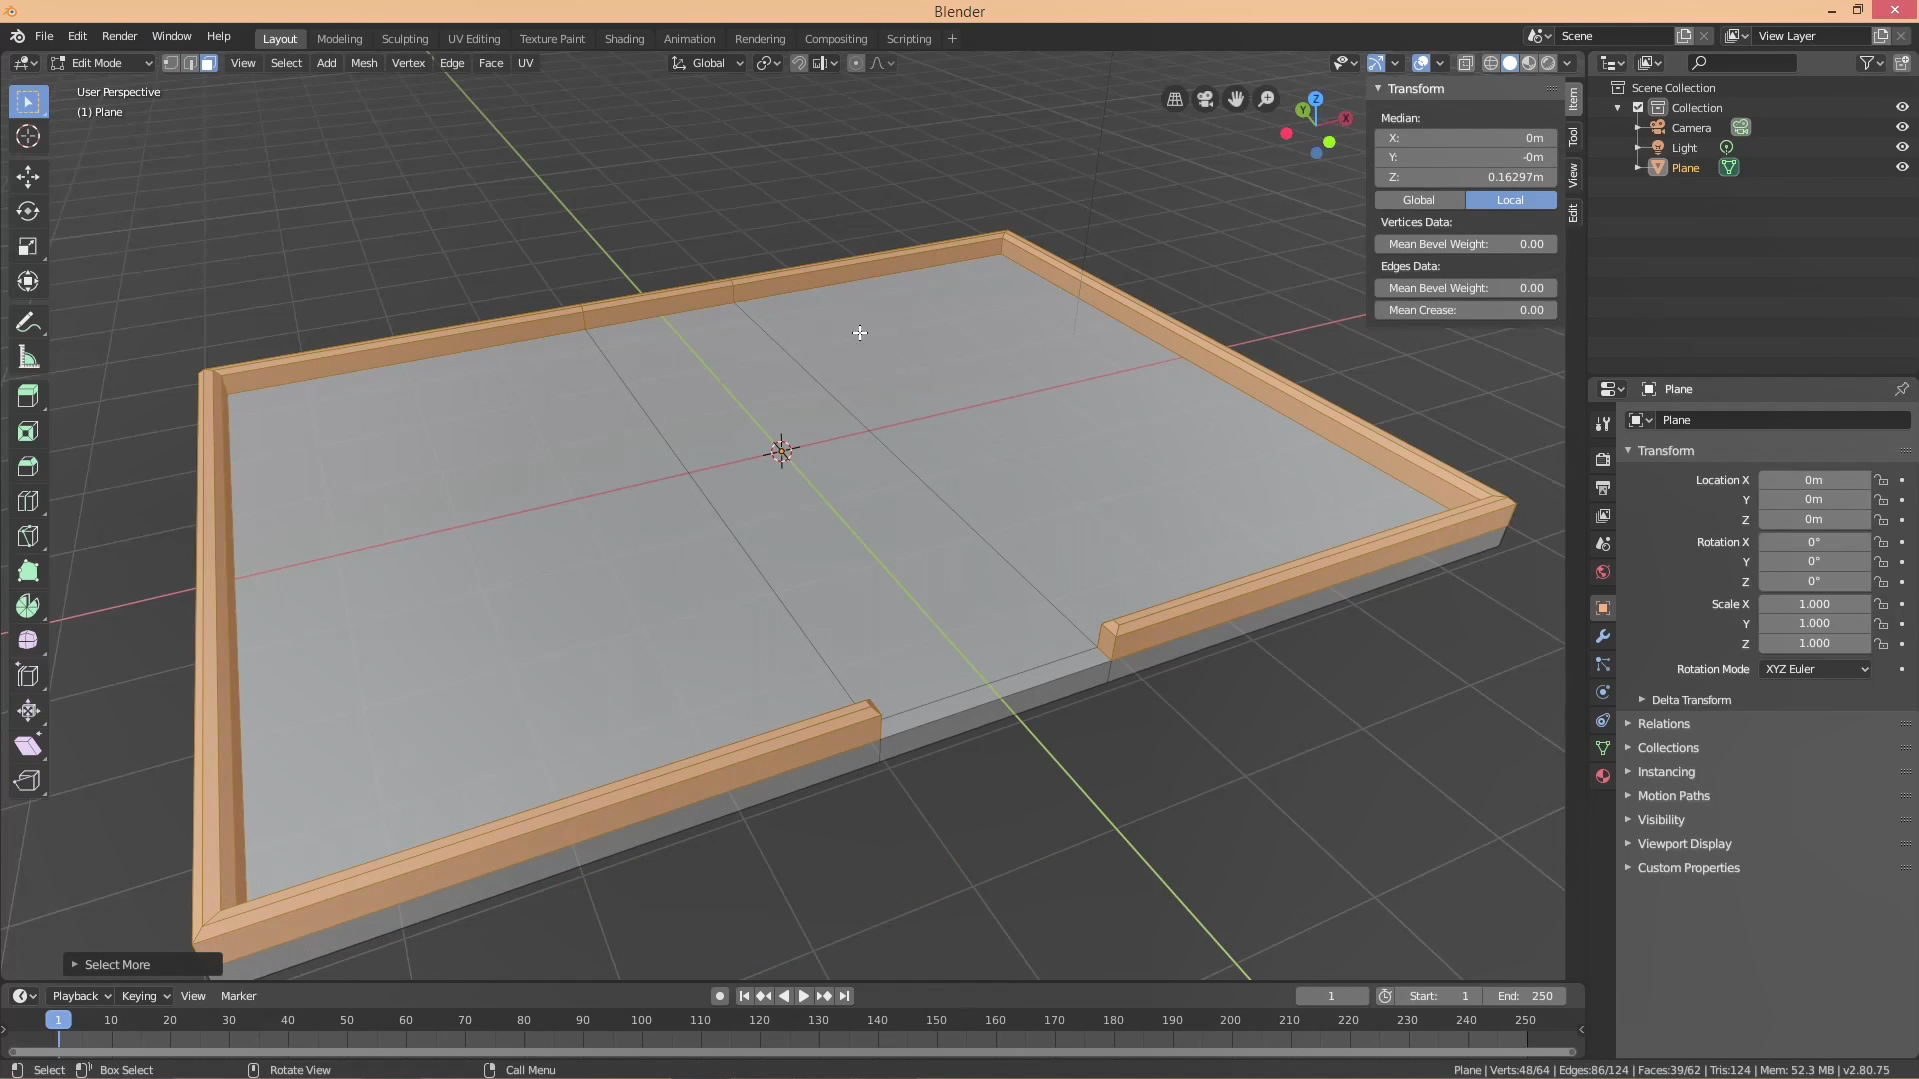Image resolution: width=1919 pixels, height=1079 pixels.
Task: Select the Move tool
Action: point(28,177)
